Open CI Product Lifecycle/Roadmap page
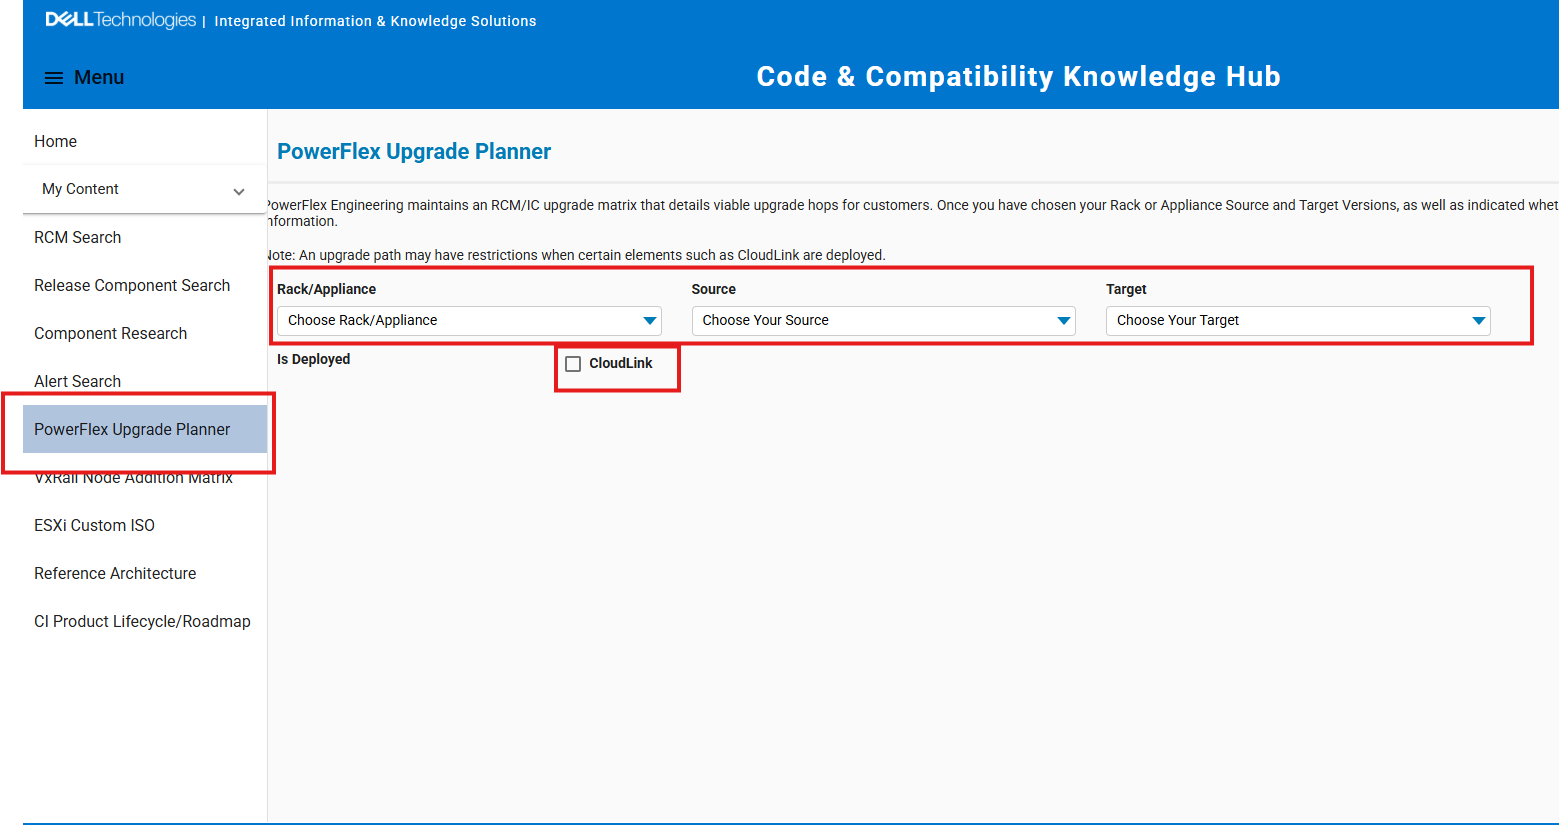This screenshot has height=825, width=1559. click(142, 622)
